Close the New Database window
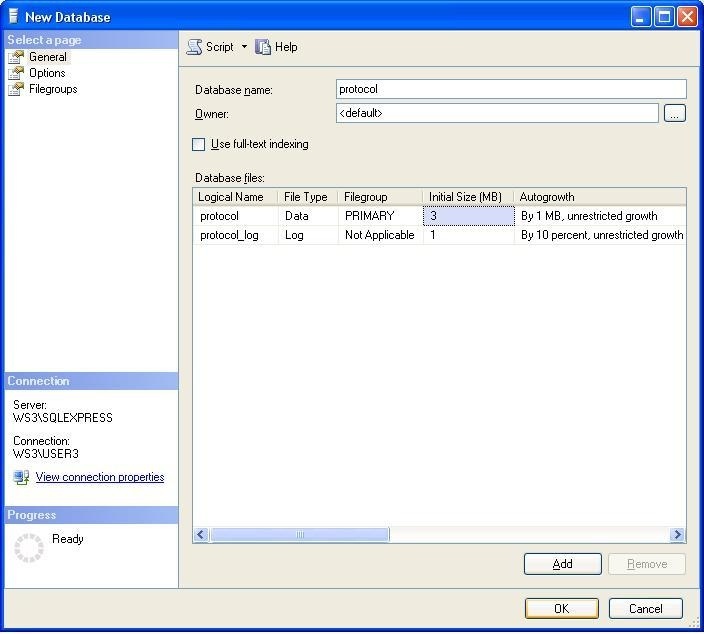This screenshot has width=704, height=634. [x=687, y=17]
